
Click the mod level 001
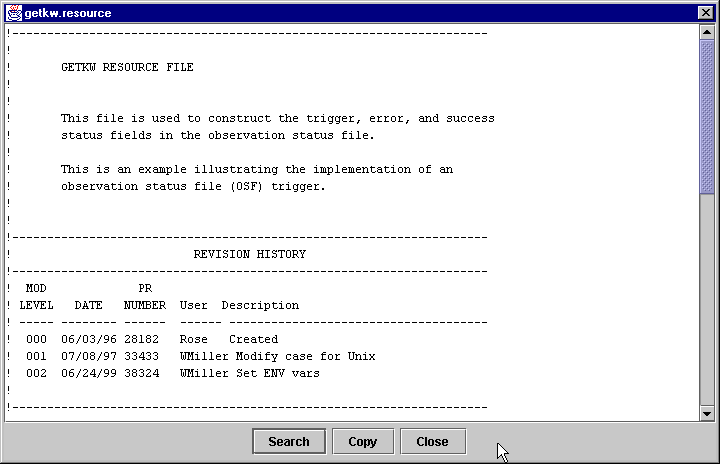[x=36, y=356]
